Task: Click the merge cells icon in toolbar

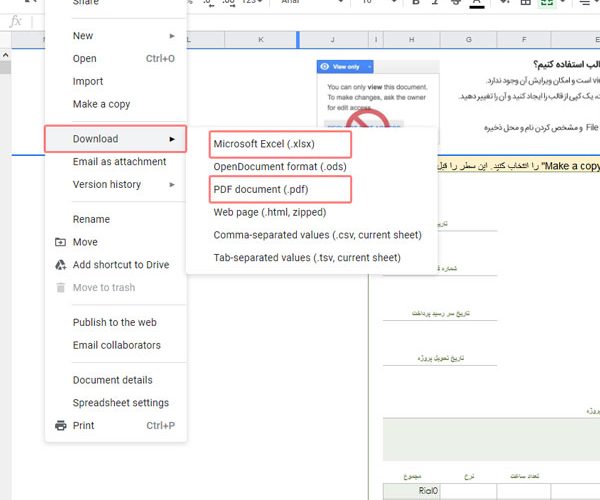Action: (x=548, y=3)
